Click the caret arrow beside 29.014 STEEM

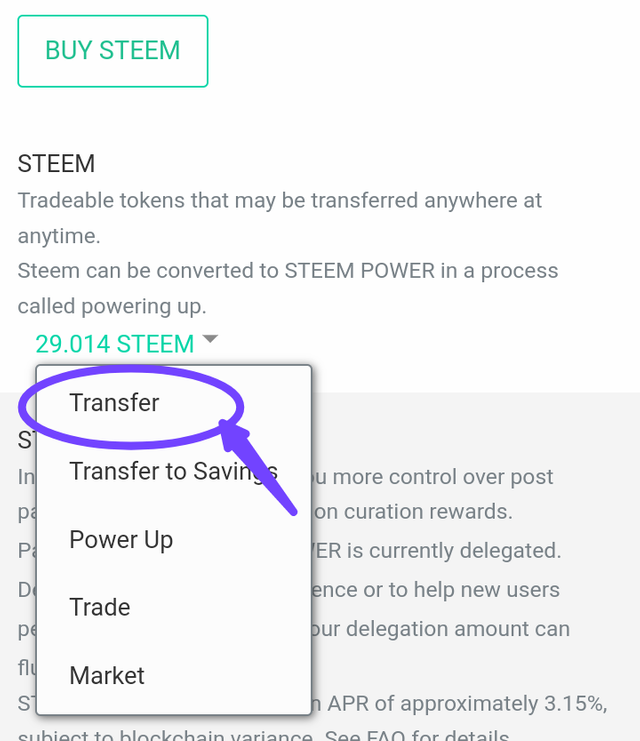[210, 340]
